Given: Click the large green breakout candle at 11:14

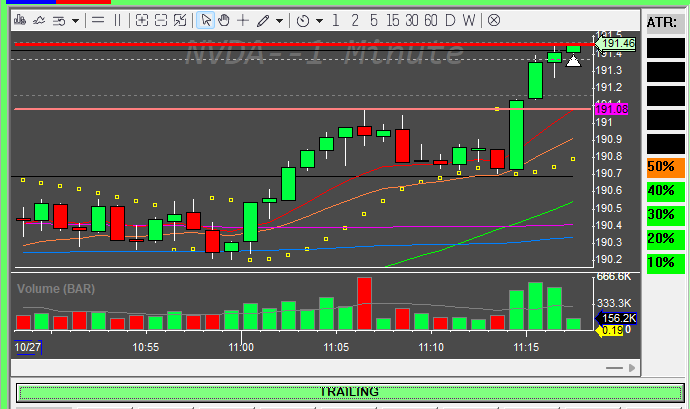Looking at the screenshot, I should tap(517, 135).
